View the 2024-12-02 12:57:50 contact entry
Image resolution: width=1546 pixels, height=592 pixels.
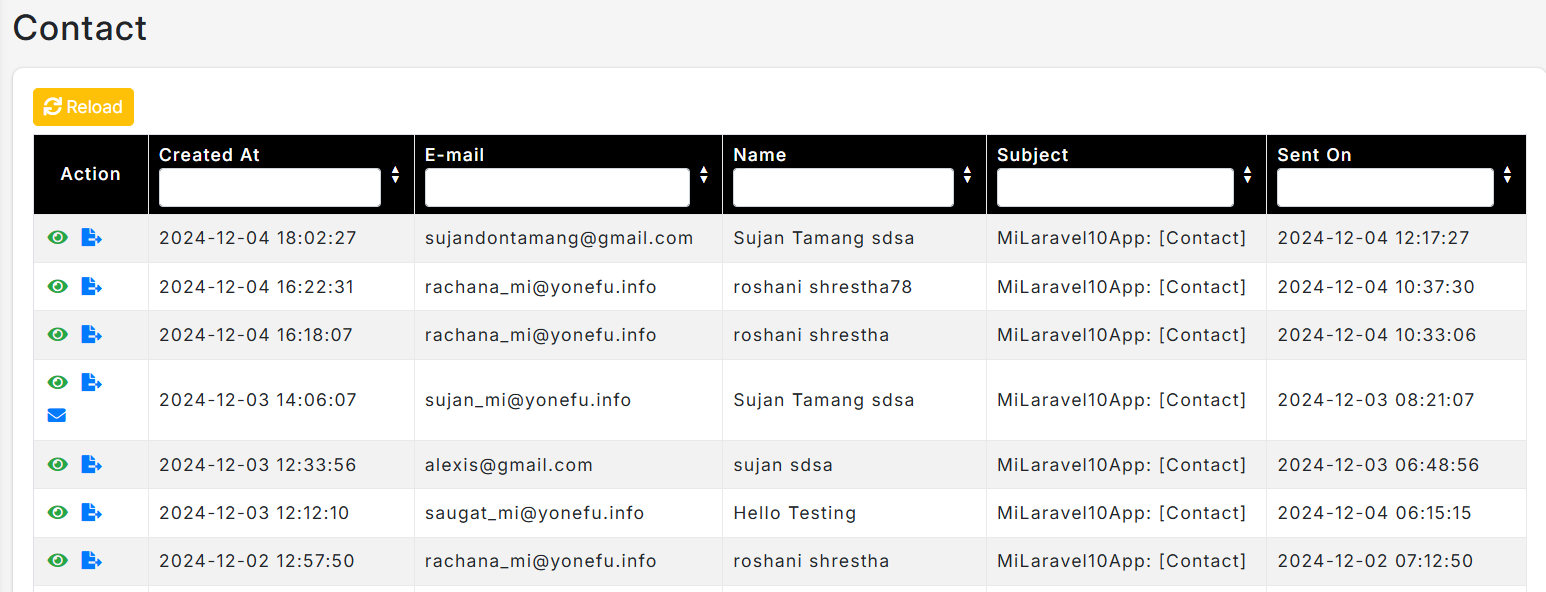58,560
